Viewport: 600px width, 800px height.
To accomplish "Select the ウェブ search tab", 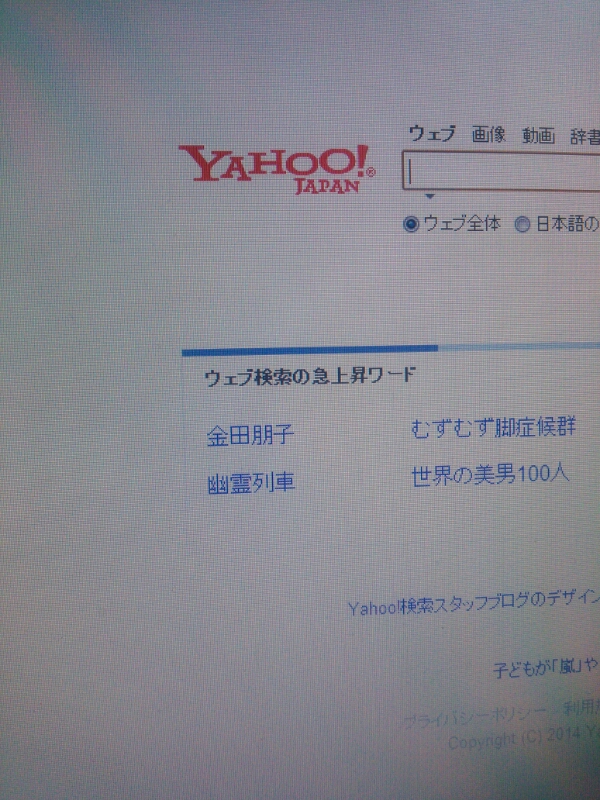I will (432, 134).
